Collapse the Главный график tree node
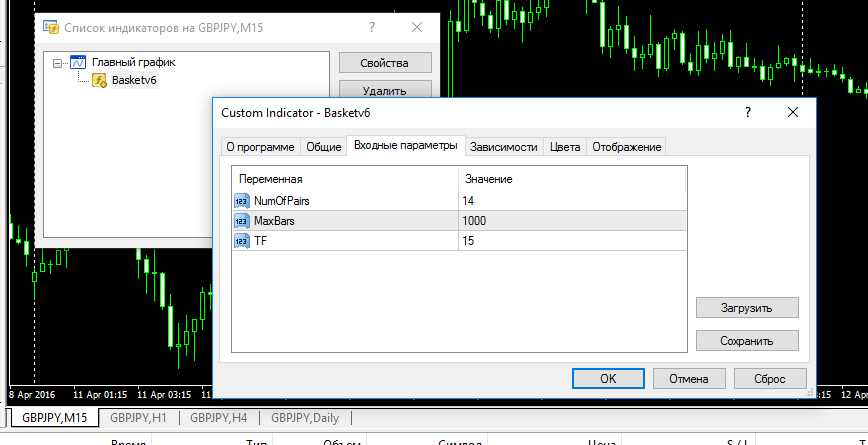 point(57,63)
